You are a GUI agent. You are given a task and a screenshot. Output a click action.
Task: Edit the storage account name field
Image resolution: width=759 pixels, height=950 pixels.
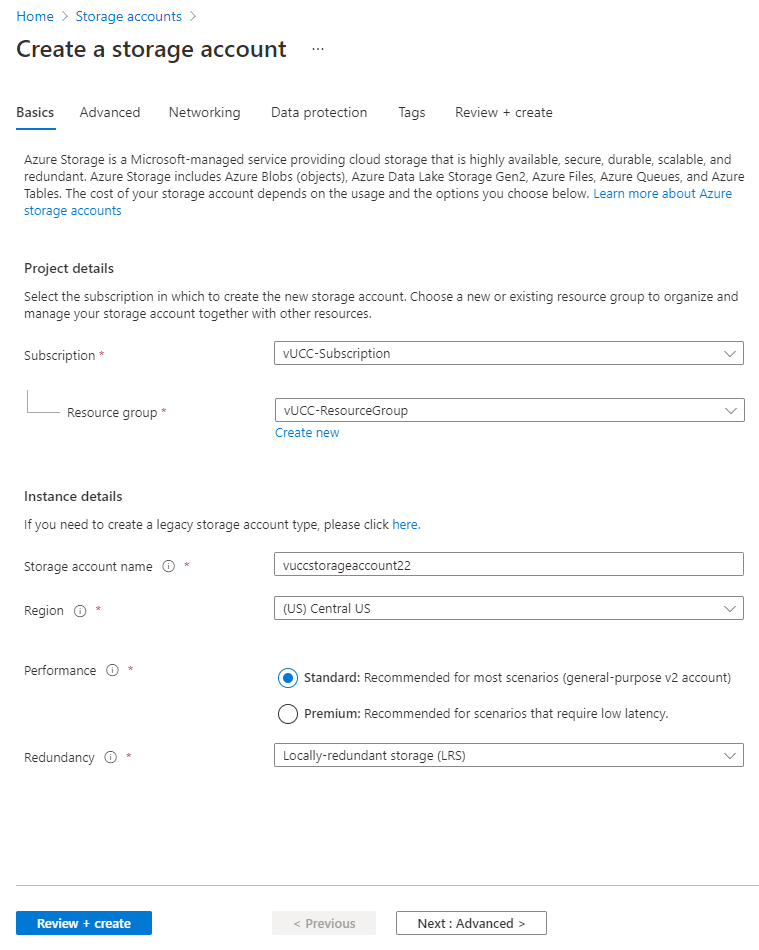508,564
